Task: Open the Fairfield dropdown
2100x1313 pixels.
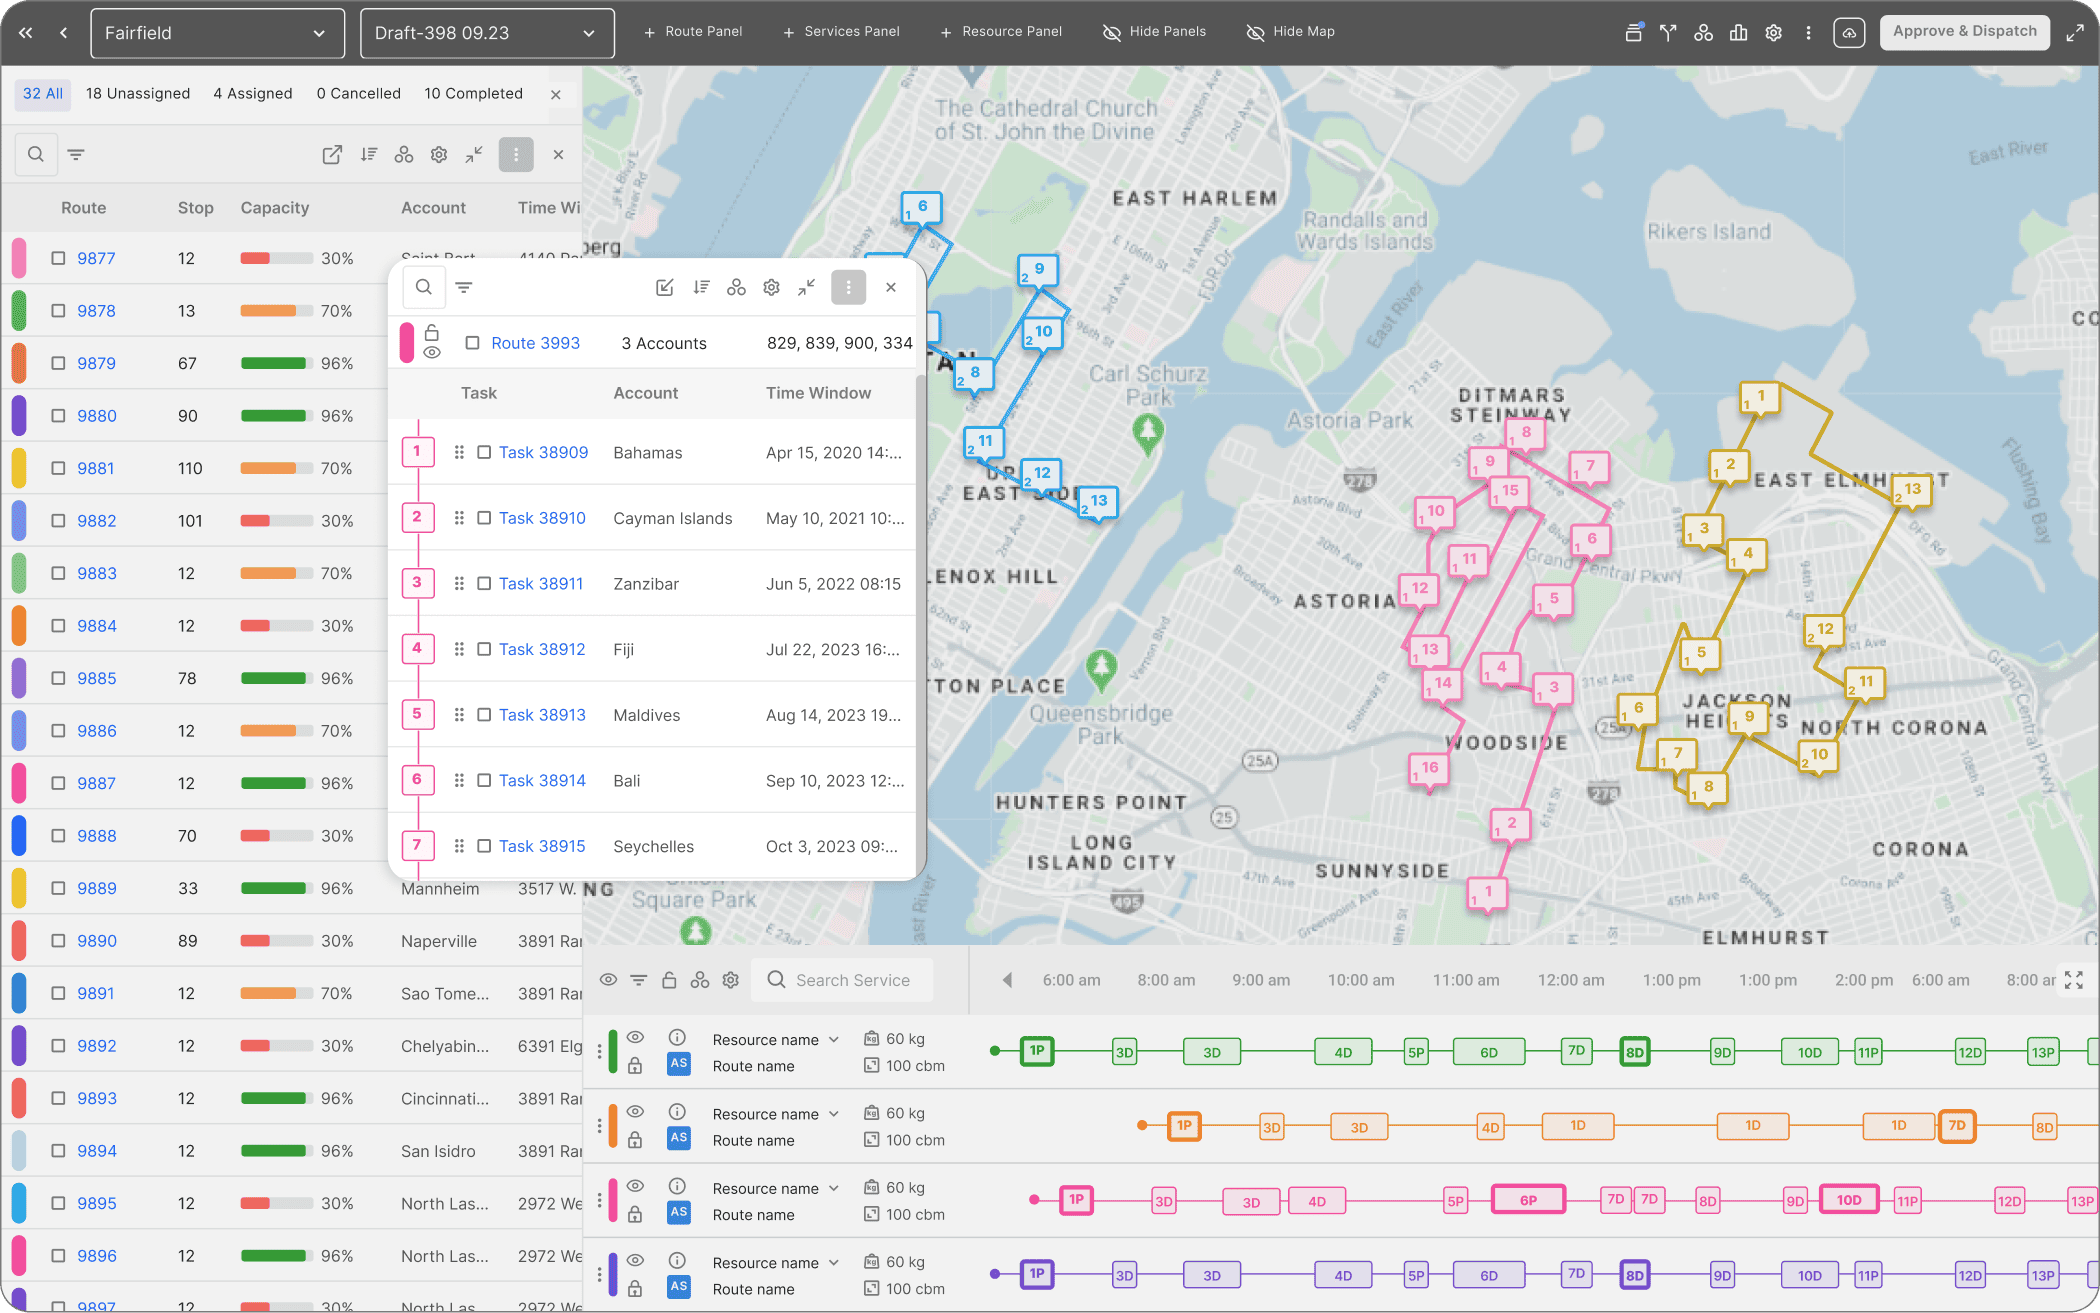Action: [x=217, y=33]
